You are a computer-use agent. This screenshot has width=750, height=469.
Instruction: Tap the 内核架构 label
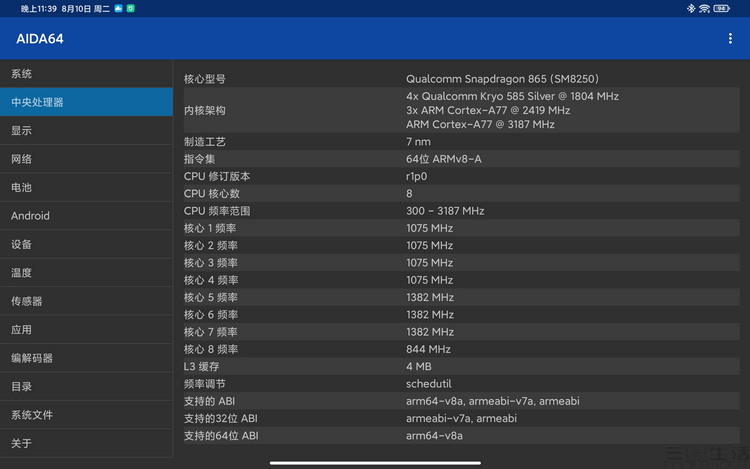tap(204, 110)
